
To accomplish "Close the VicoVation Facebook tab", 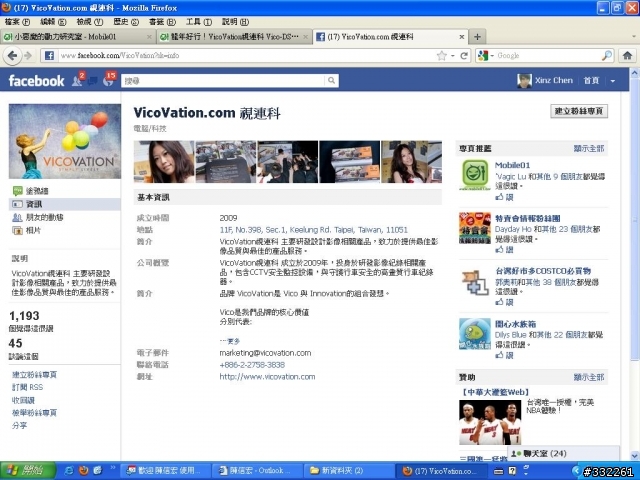I will click(x=462, y=37).
